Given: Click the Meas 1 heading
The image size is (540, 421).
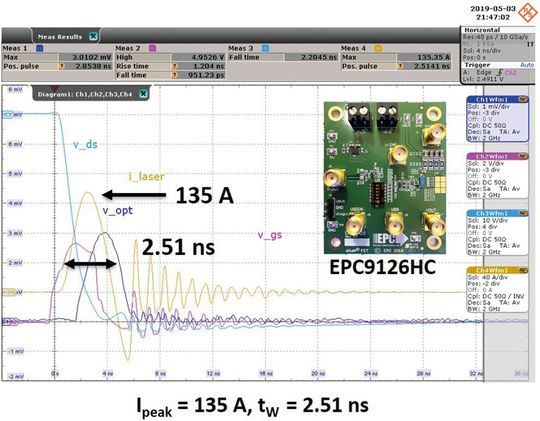Looking at the screenshot, I should click(14, 48).
